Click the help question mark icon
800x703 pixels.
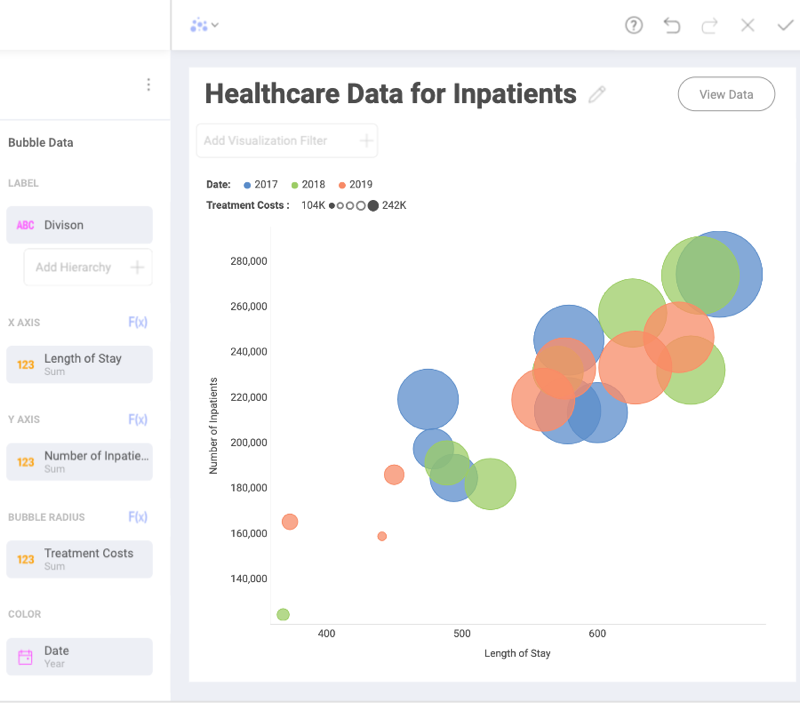pyautogui.click(x=634, y=25)
